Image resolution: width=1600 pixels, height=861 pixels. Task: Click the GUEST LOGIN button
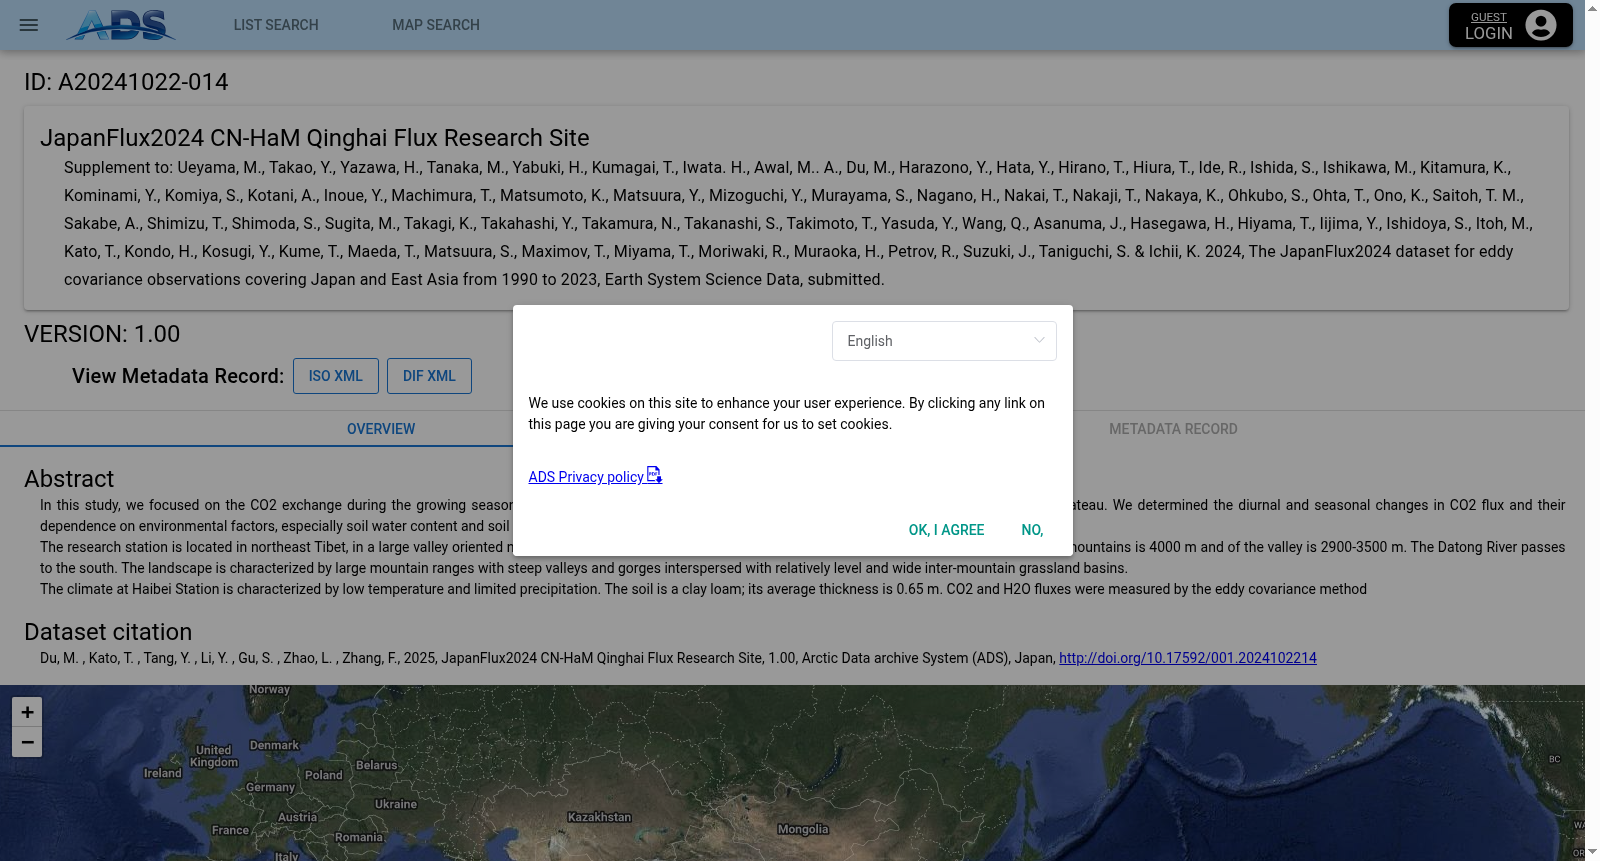pos(1511,25)
